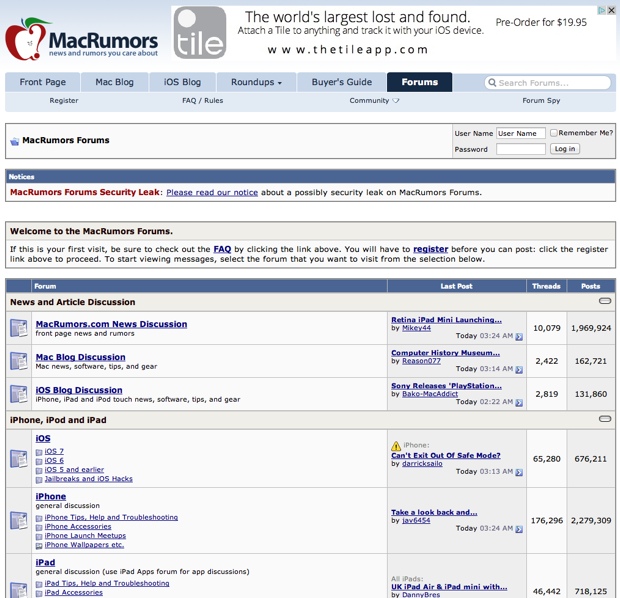The image size is (620, 598).
Task: Click the search magnifier icon
Action: pos(492,82)
